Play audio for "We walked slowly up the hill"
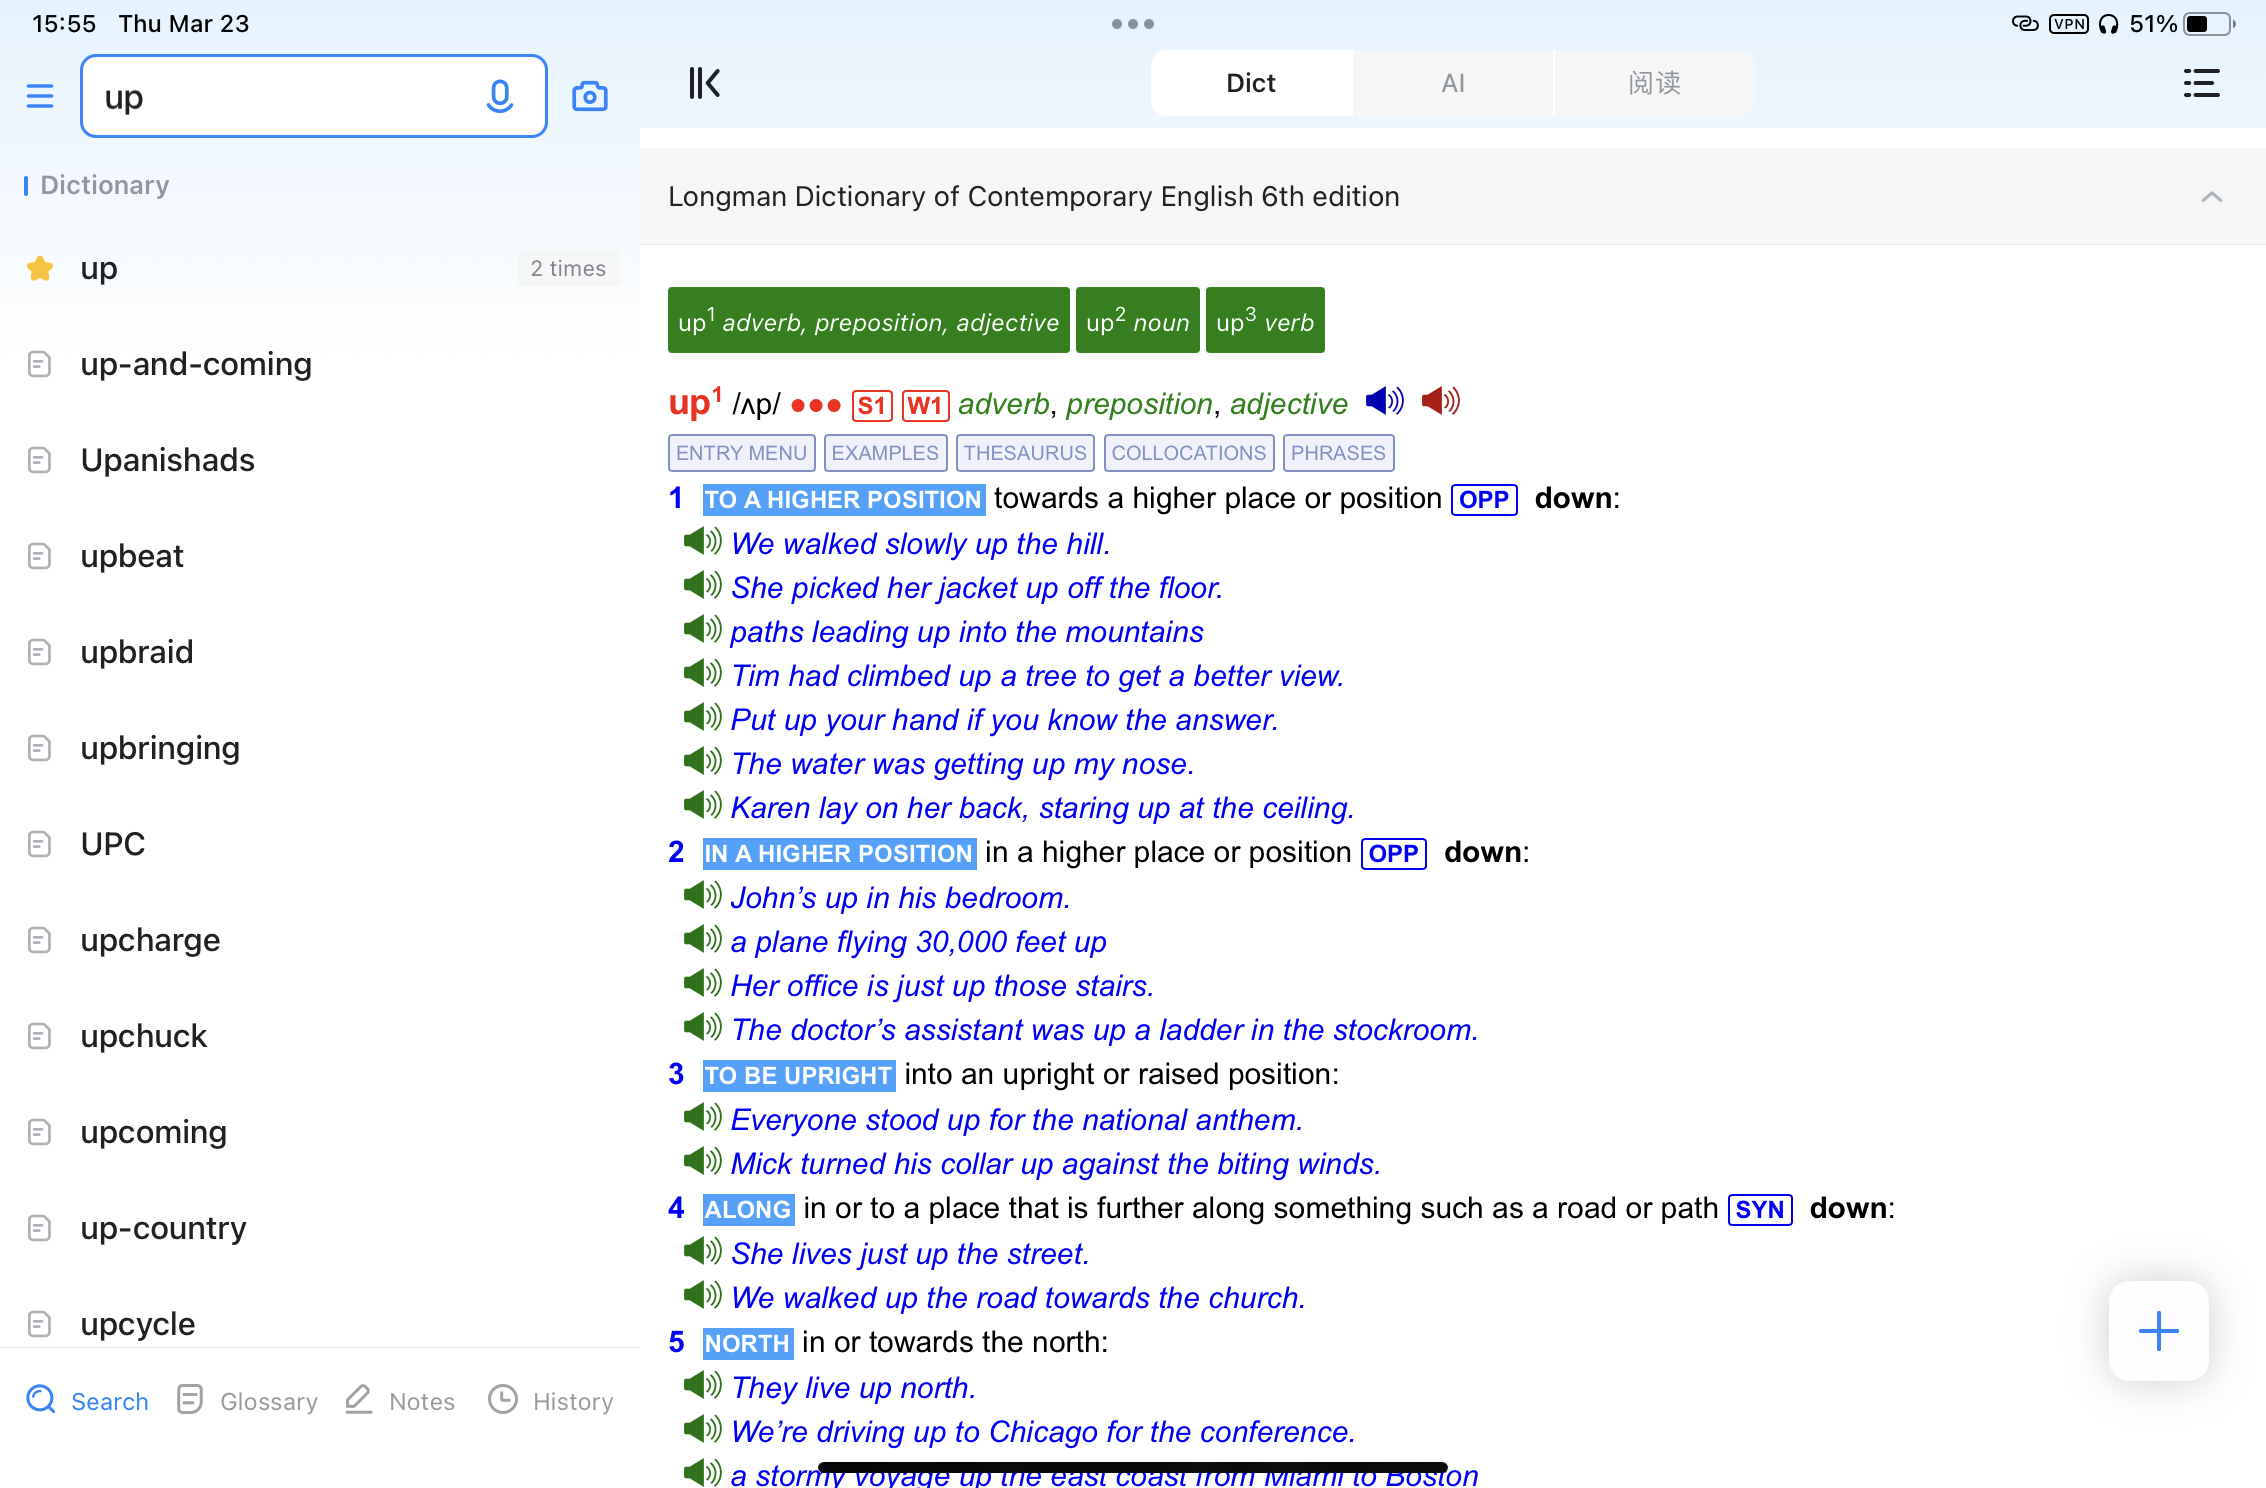This screenshot has height=1488, width=2266. pyautogui.click(x=702, y=543)
